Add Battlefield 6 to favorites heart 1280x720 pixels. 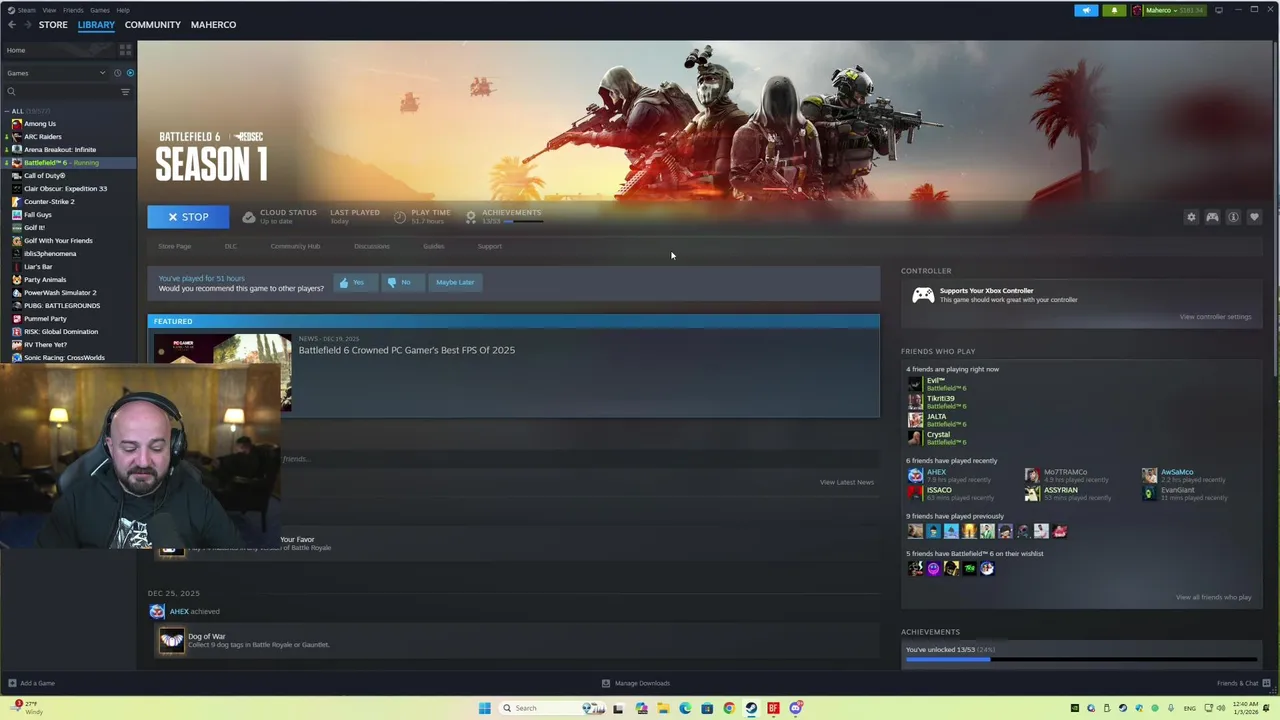point(1254,217)
